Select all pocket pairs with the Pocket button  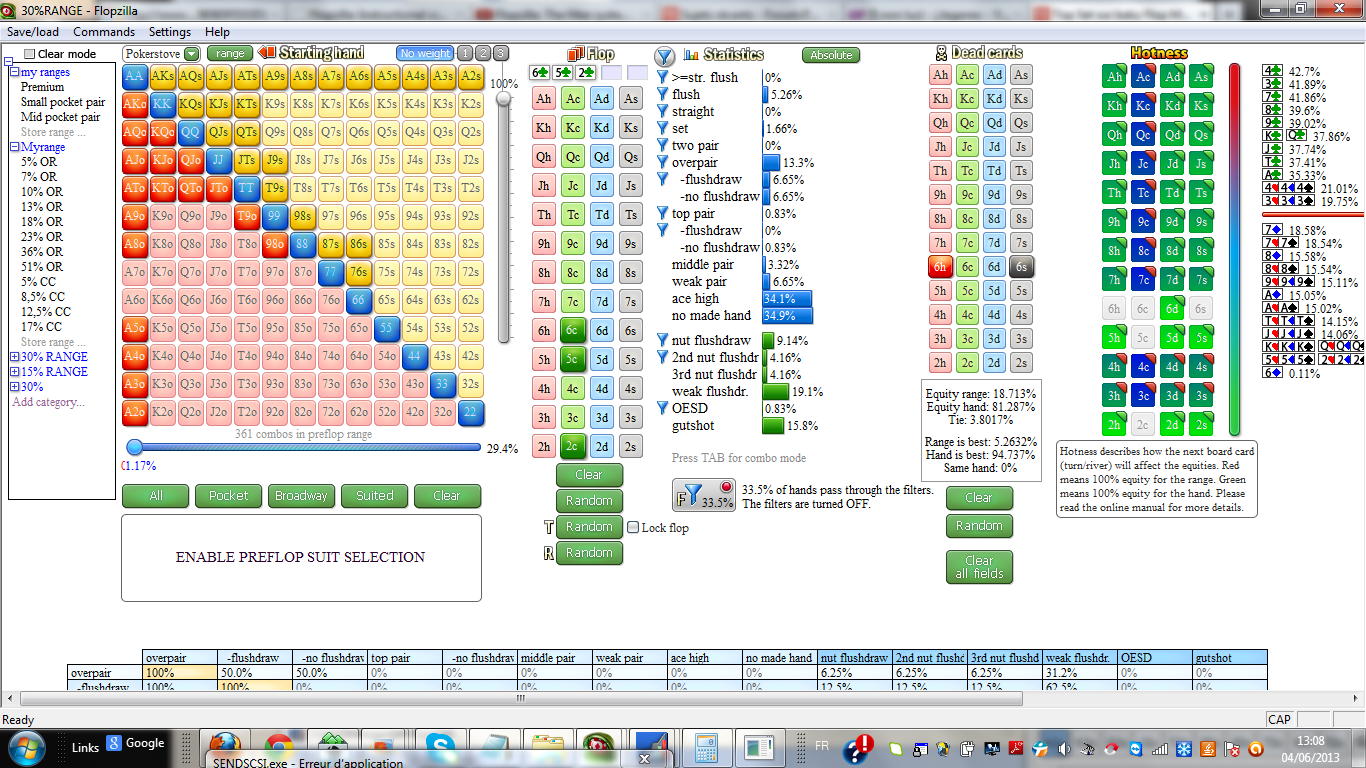pos(229,495)
